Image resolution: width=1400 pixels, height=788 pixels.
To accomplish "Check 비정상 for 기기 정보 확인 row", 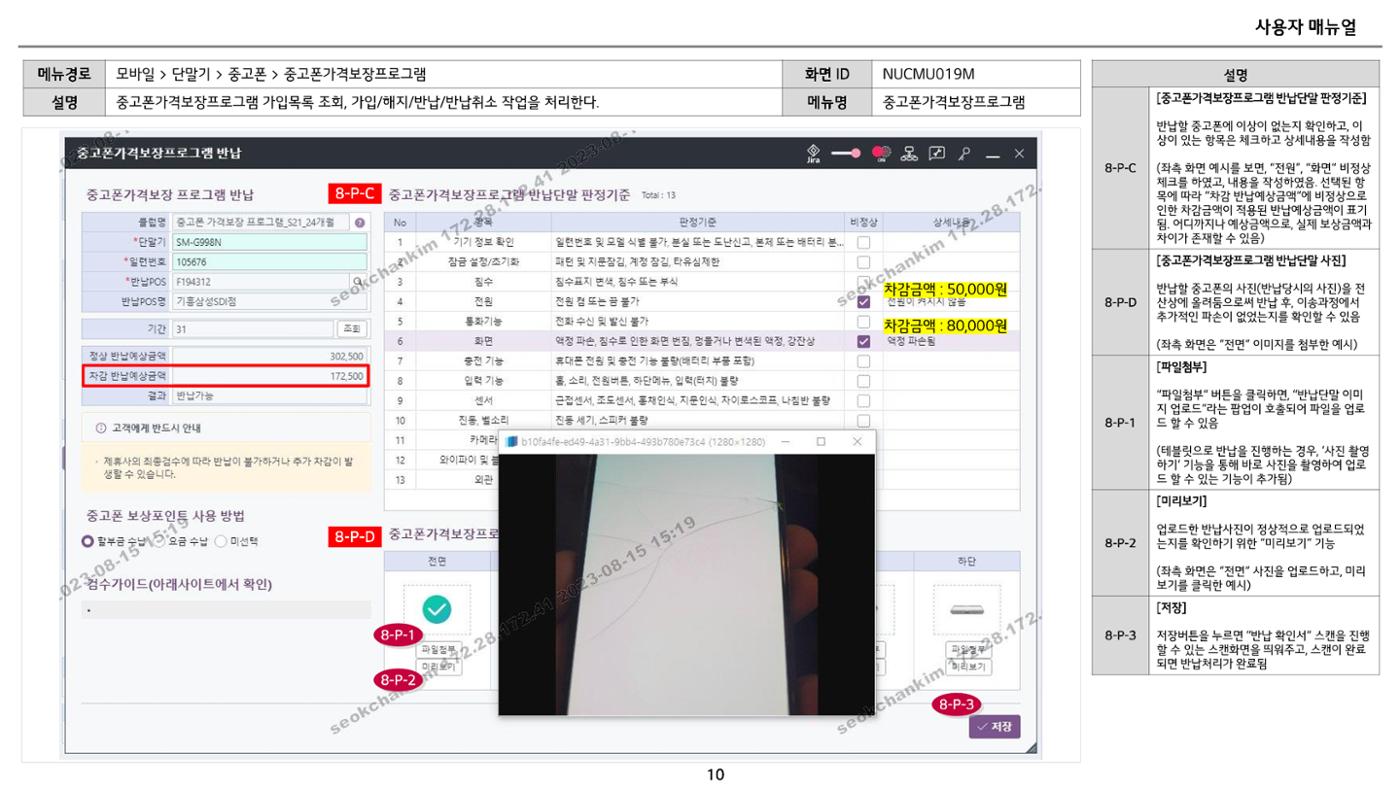I will pos(863,242).
